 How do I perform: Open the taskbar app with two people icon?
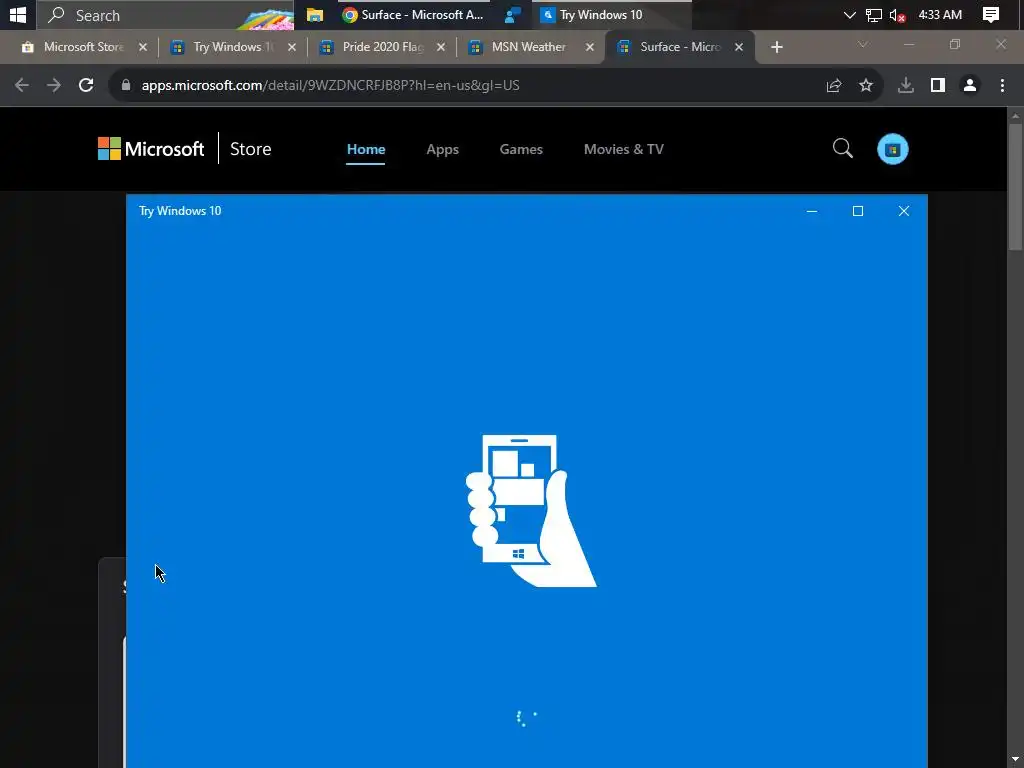coord(513,14)
